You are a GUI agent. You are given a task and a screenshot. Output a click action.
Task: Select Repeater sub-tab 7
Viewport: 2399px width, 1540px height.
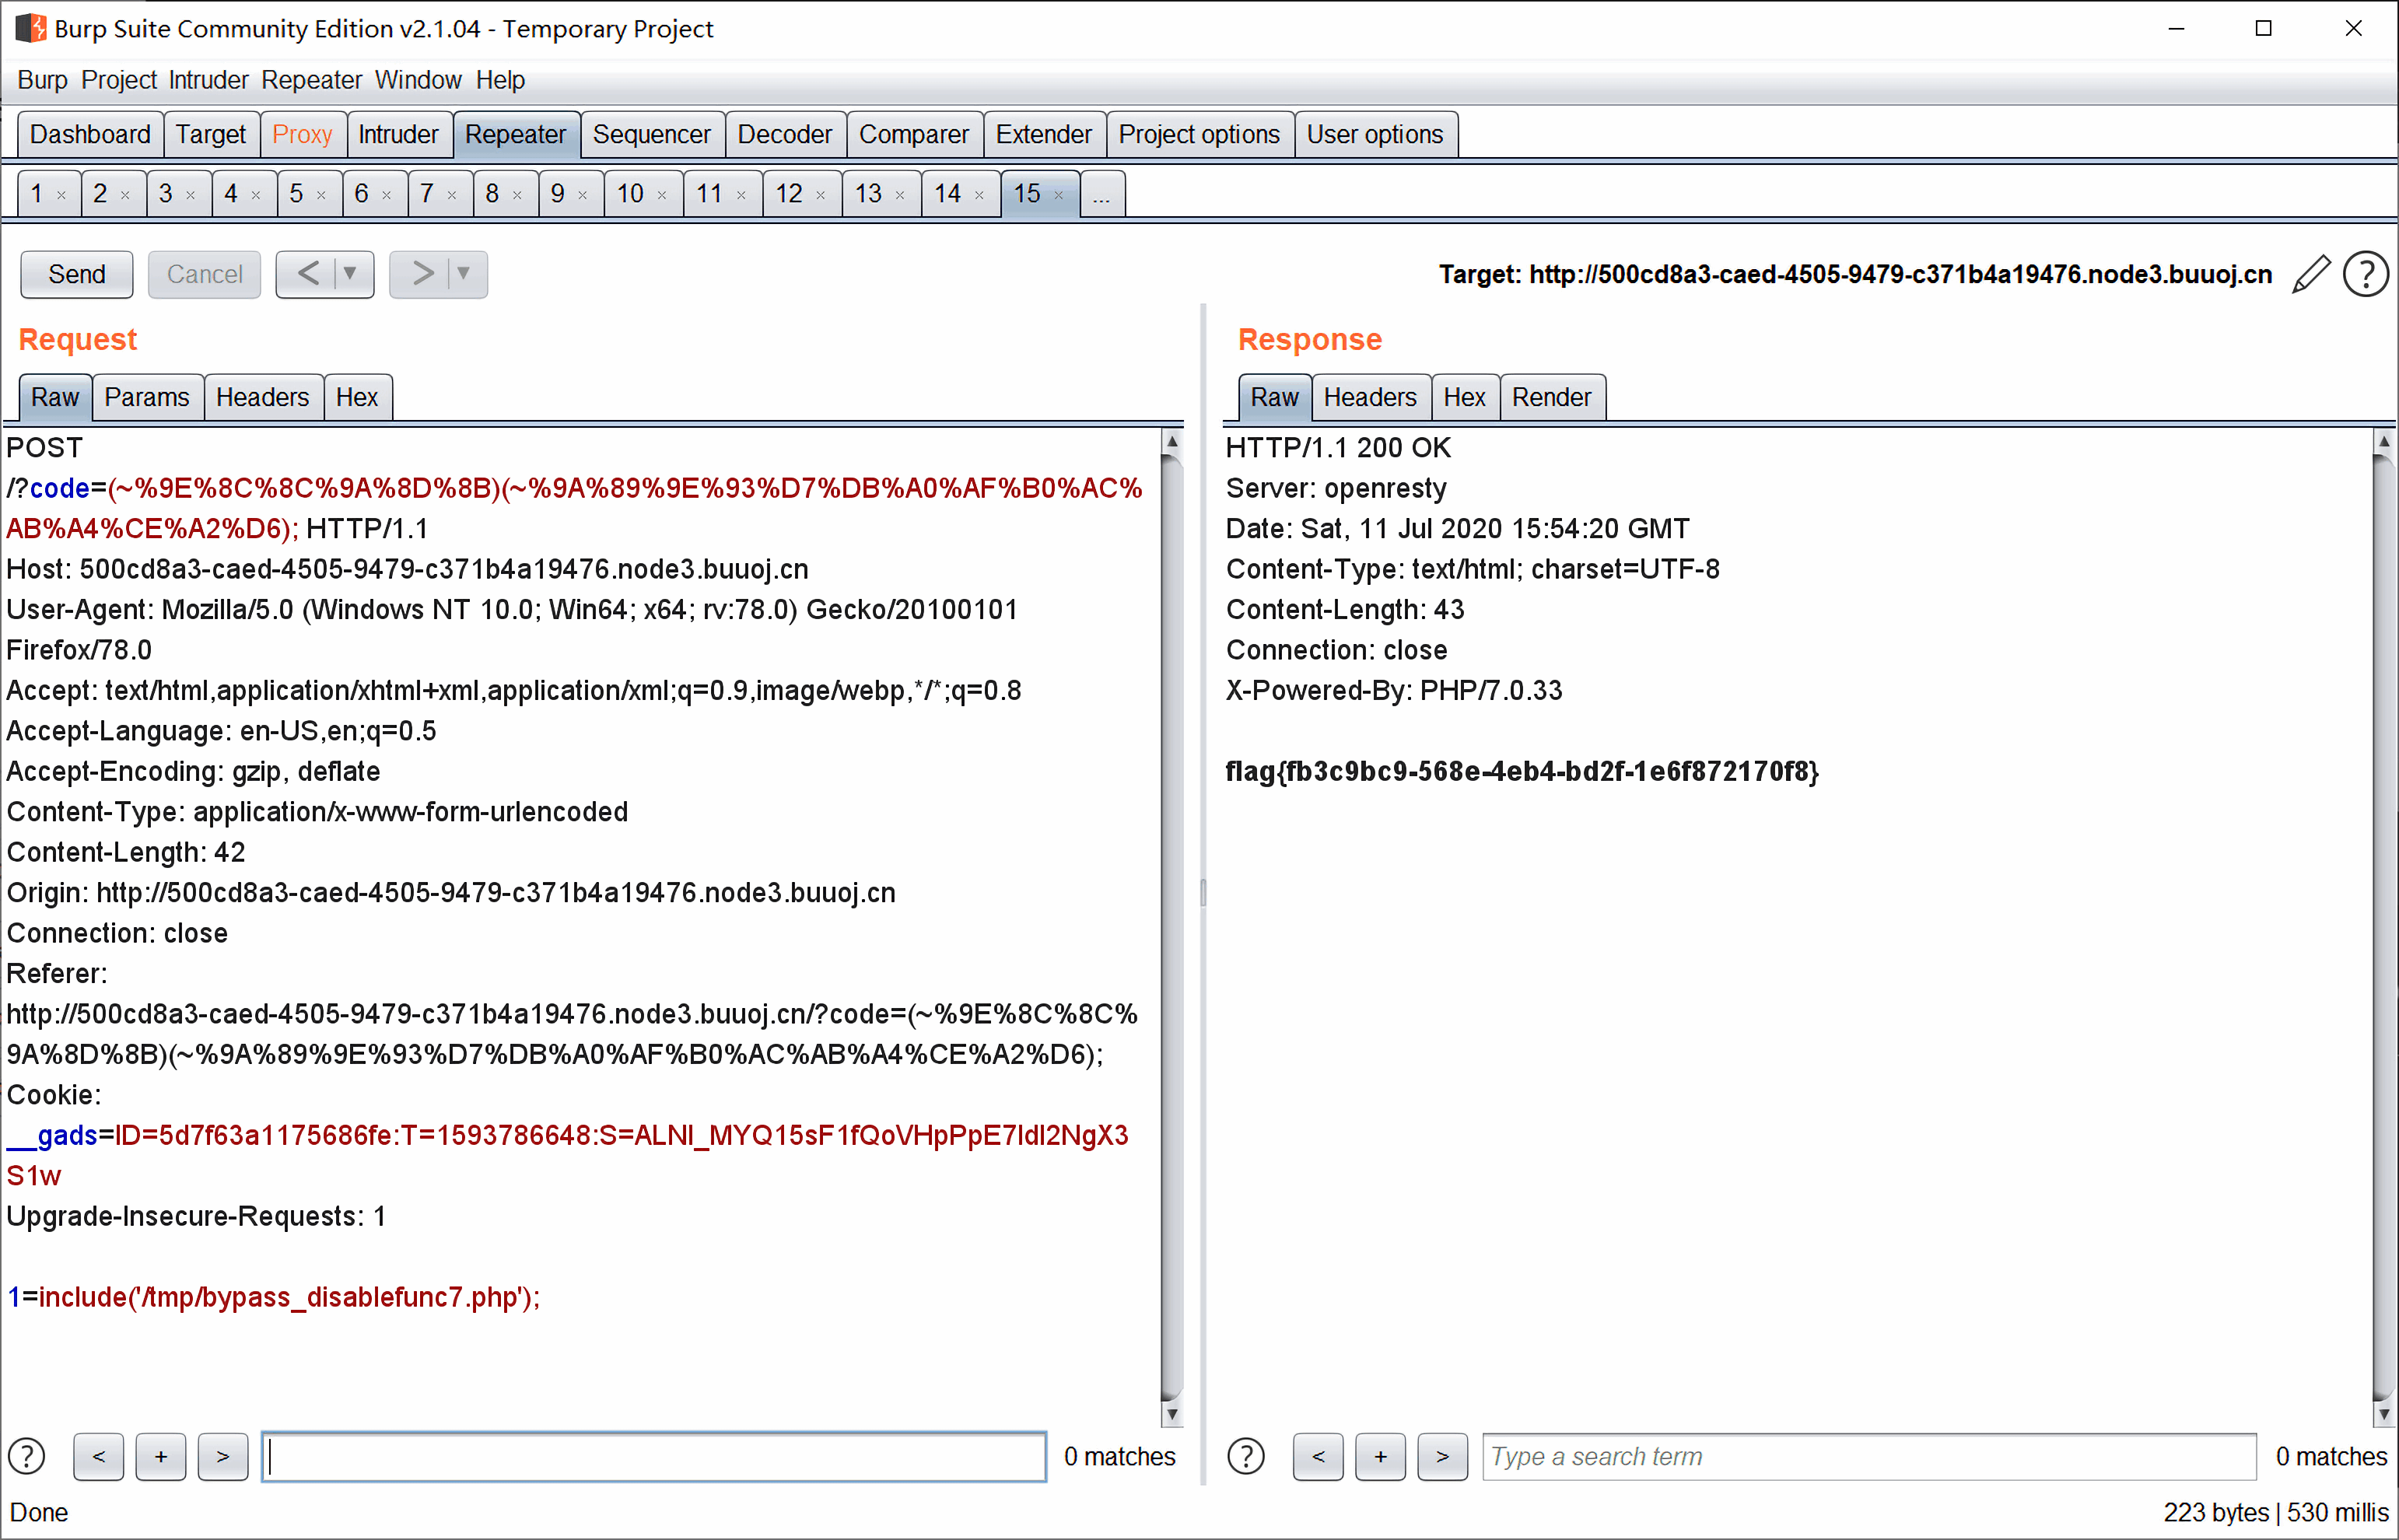pos(427,194)
